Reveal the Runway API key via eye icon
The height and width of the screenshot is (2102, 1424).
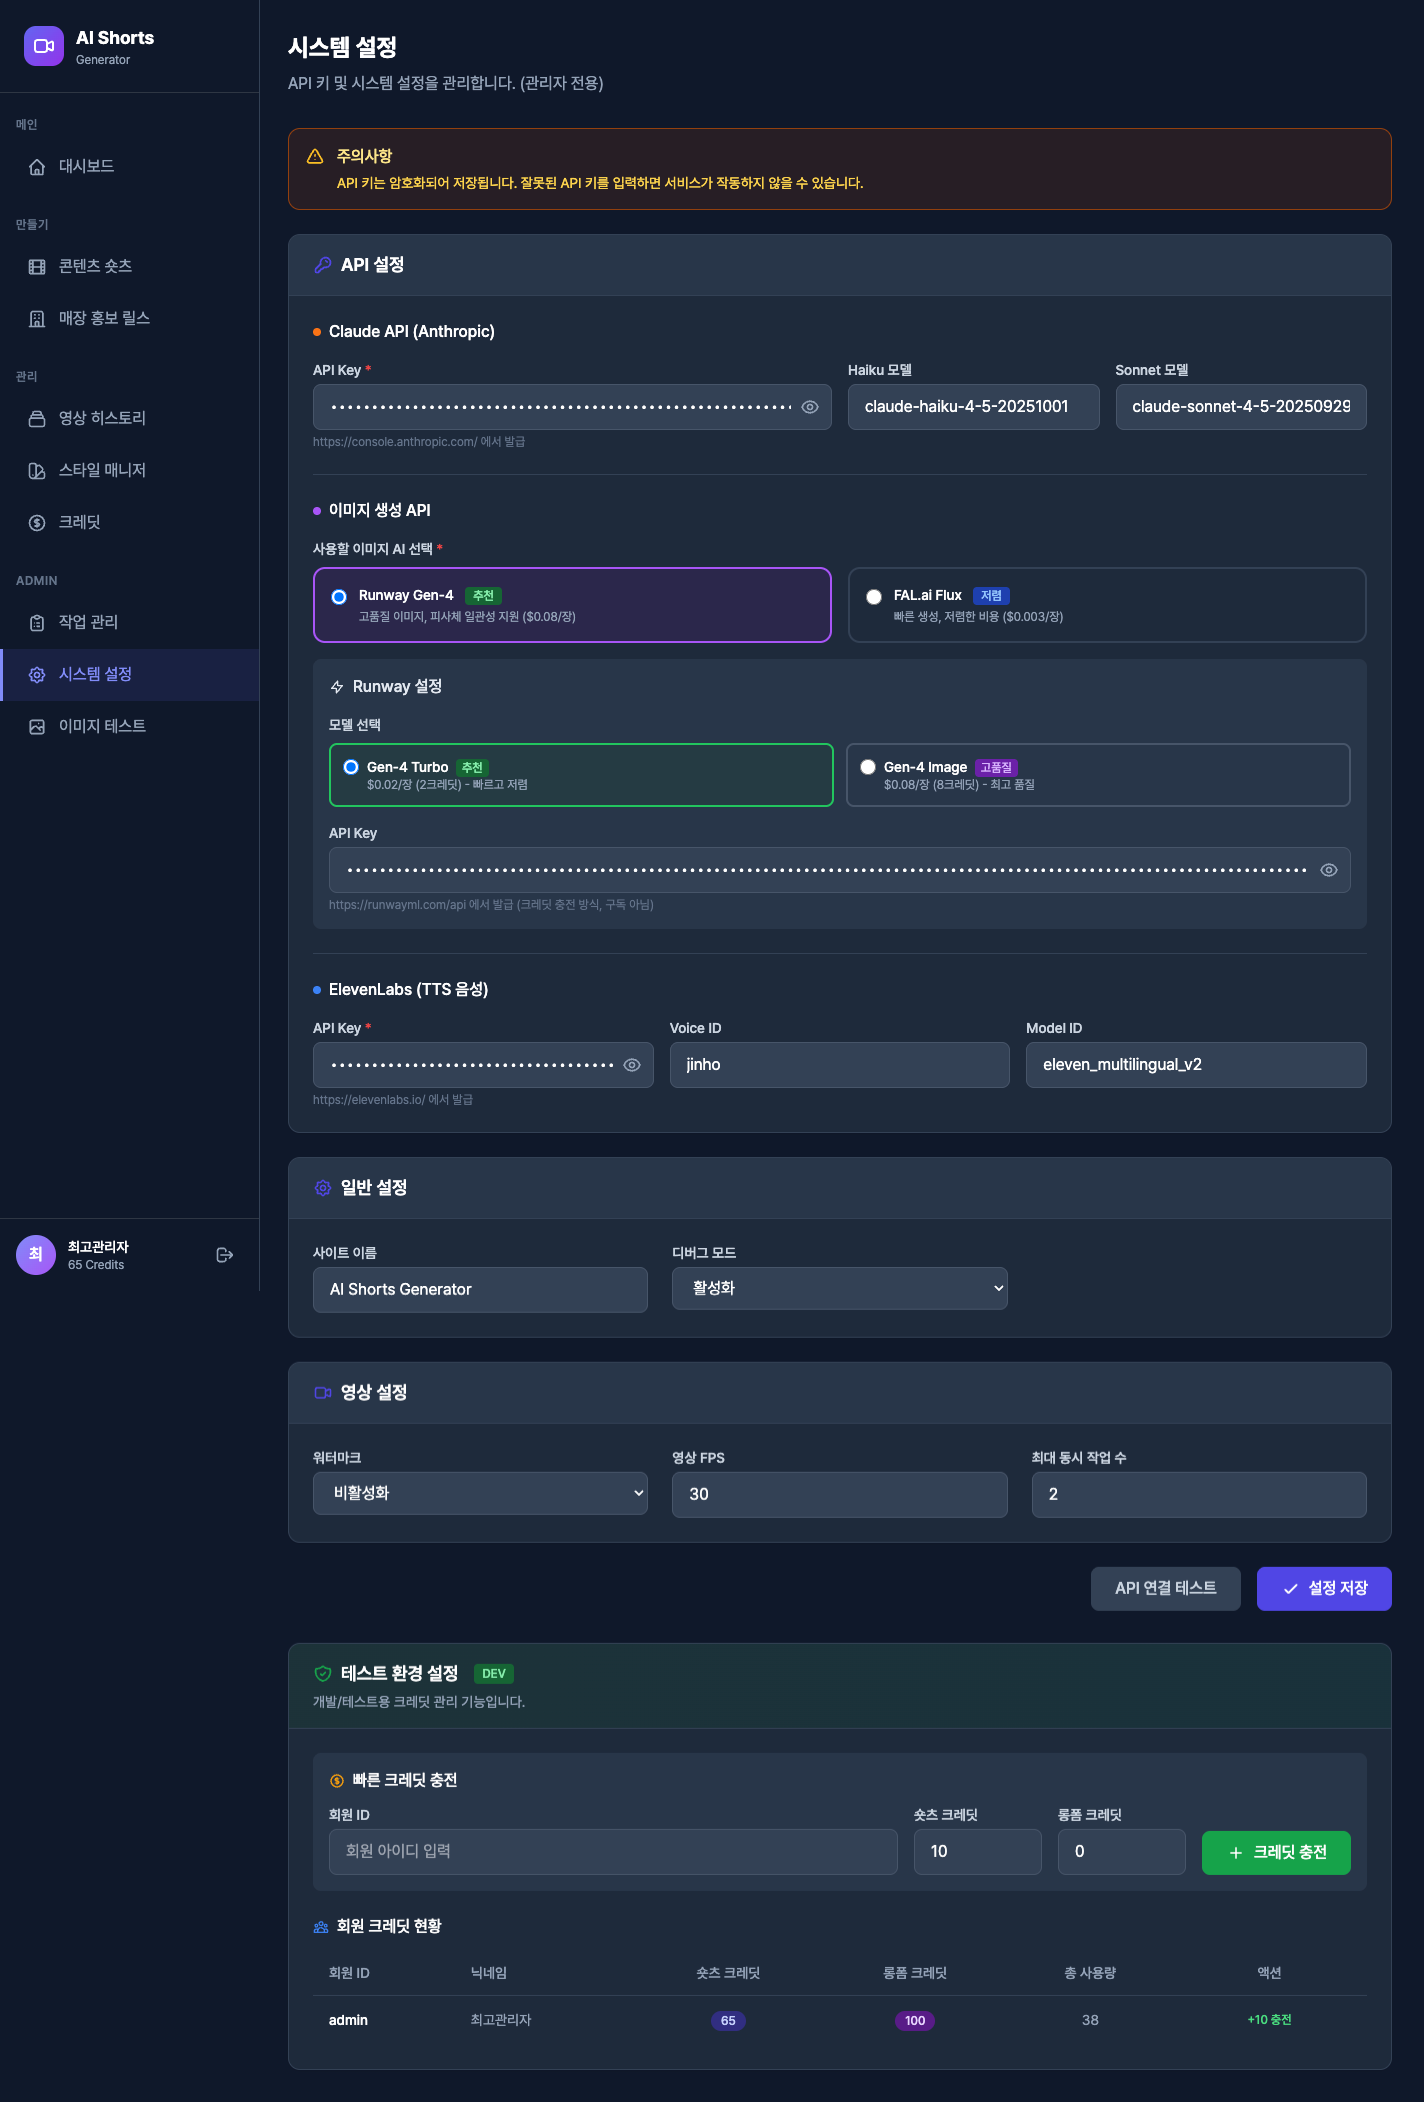tap(1328, 870)
